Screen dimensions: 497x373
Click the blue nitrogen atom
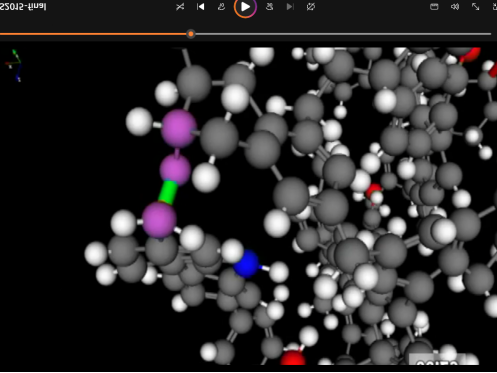click(246, 264)
